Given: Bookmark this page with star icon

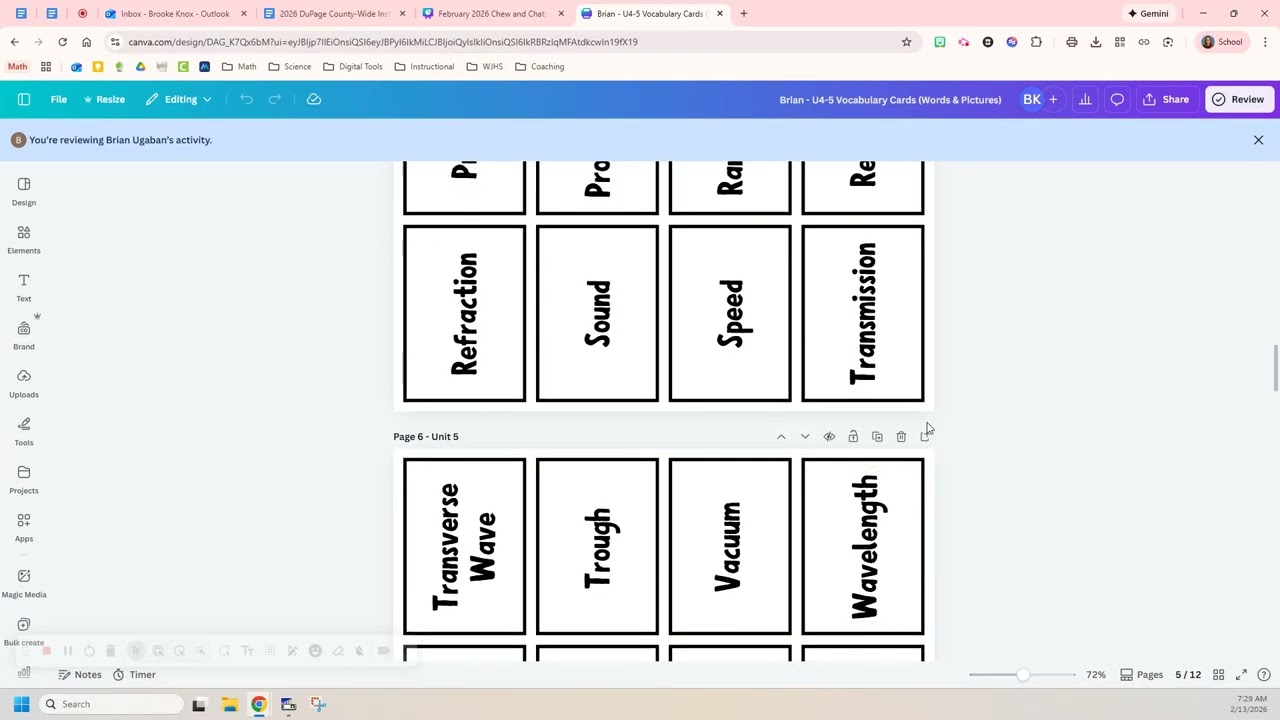Looking at the screenshot, I should (x=906, y=42).
